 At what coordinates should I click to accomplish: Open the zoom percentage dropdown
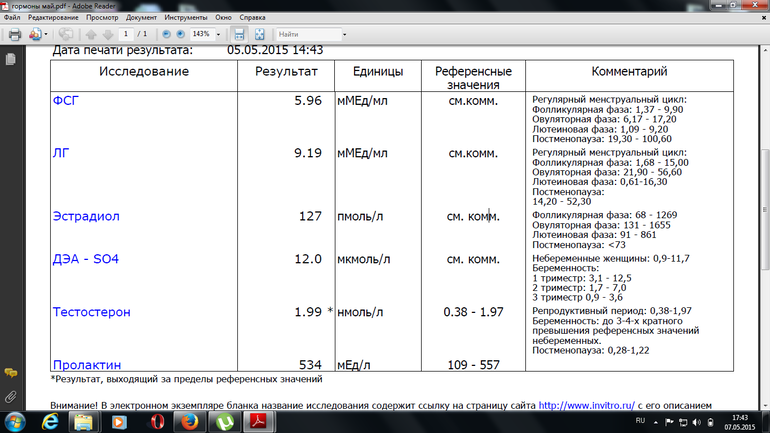click(219, 34)
